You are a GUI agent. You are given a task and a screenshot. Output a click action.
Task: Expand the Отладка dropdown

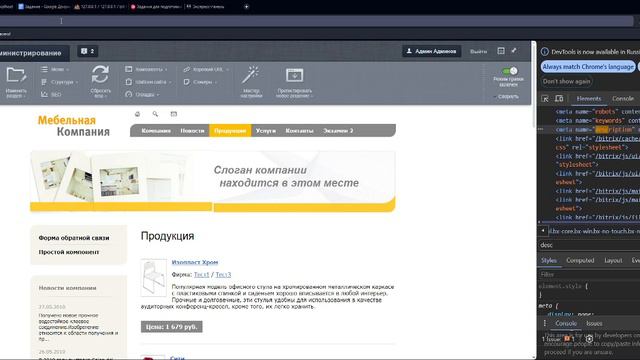(142, 94)
